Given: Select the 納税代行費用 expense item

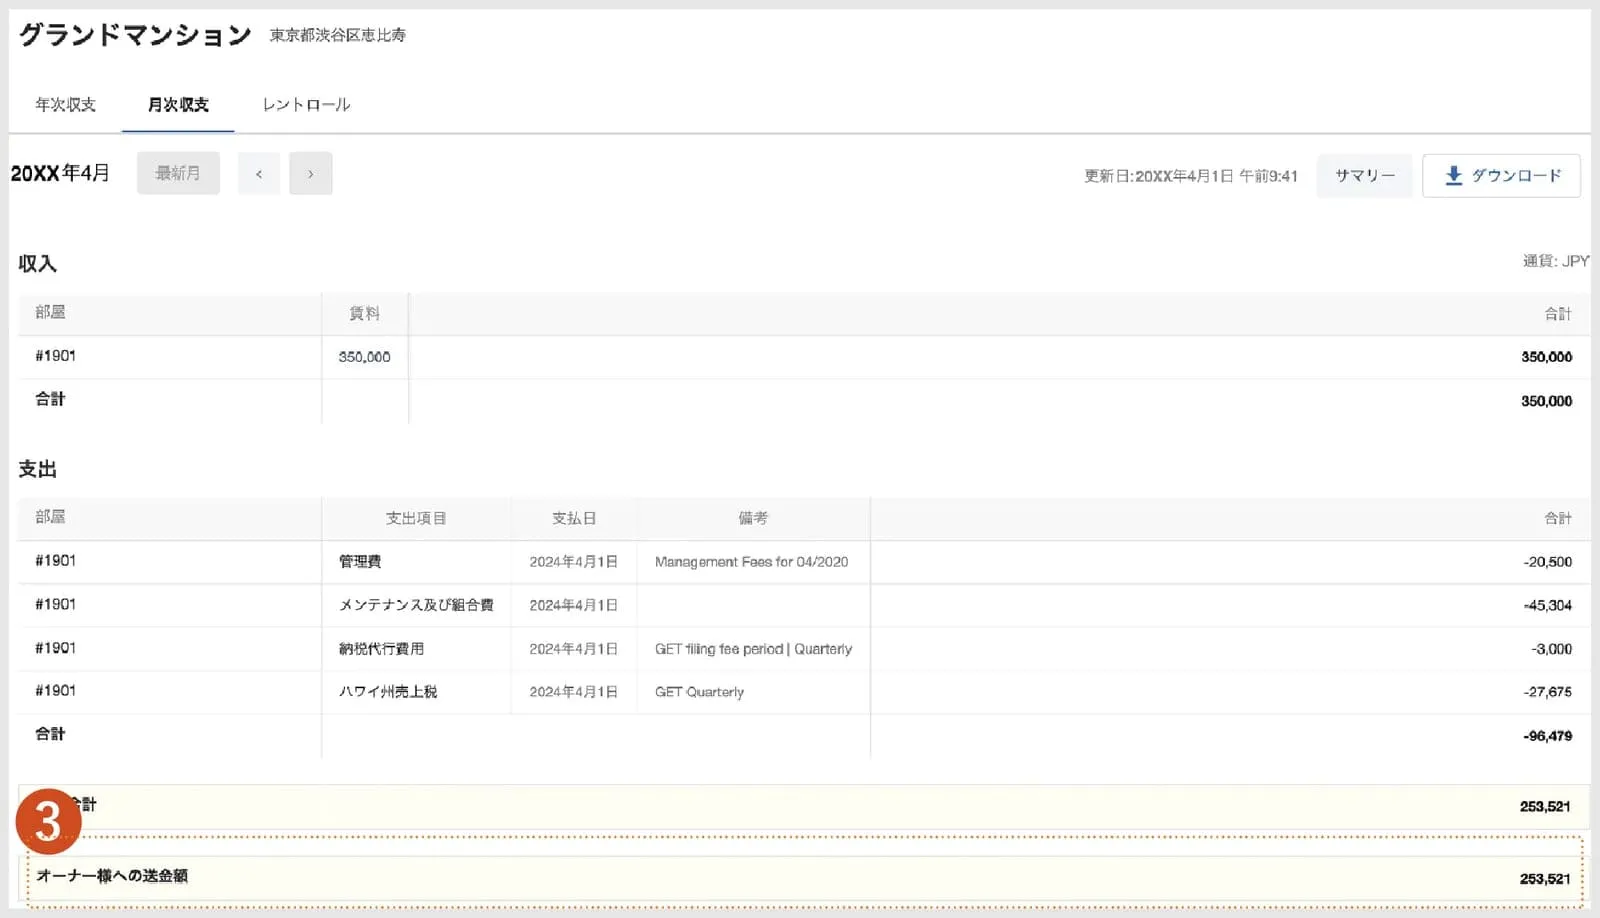Looking at the screenshot, I should click(x=381, y=649).
